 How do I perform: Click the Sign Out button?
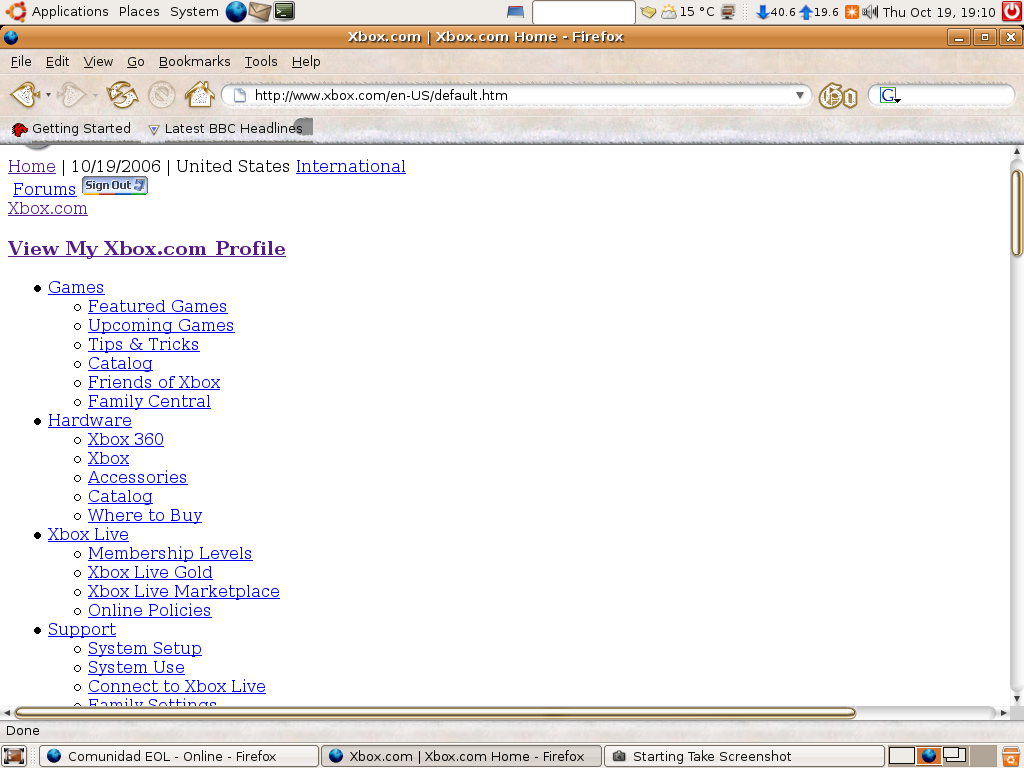click(x=115, y=185)
